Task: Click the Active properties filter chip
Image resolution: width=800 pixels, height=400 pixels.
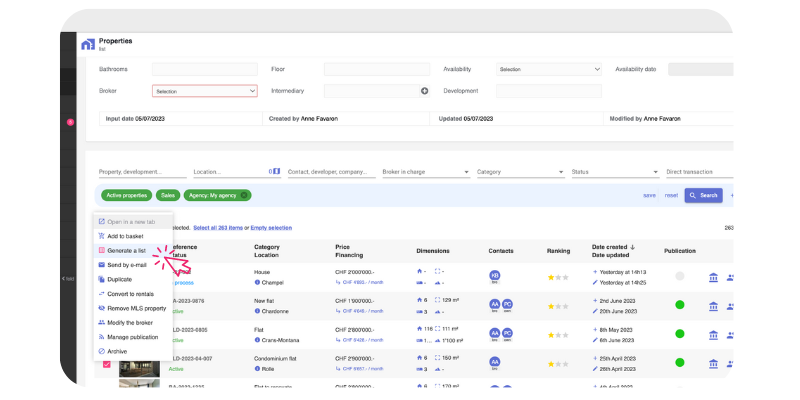Action: click(x=127, y=195)
